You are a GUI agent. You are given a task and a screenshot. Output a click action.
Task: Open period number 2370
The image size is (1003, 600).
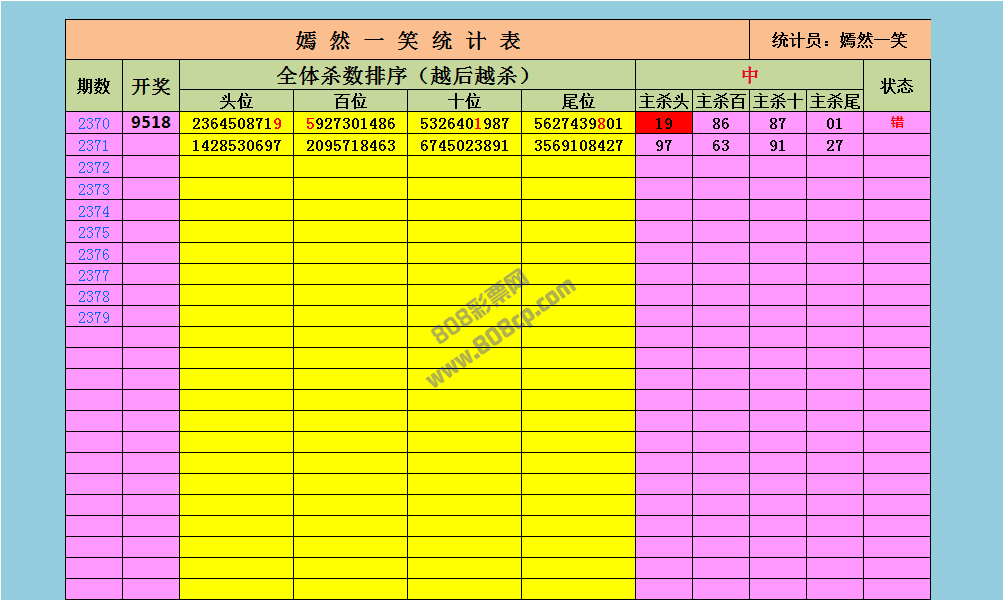(94, 124)
